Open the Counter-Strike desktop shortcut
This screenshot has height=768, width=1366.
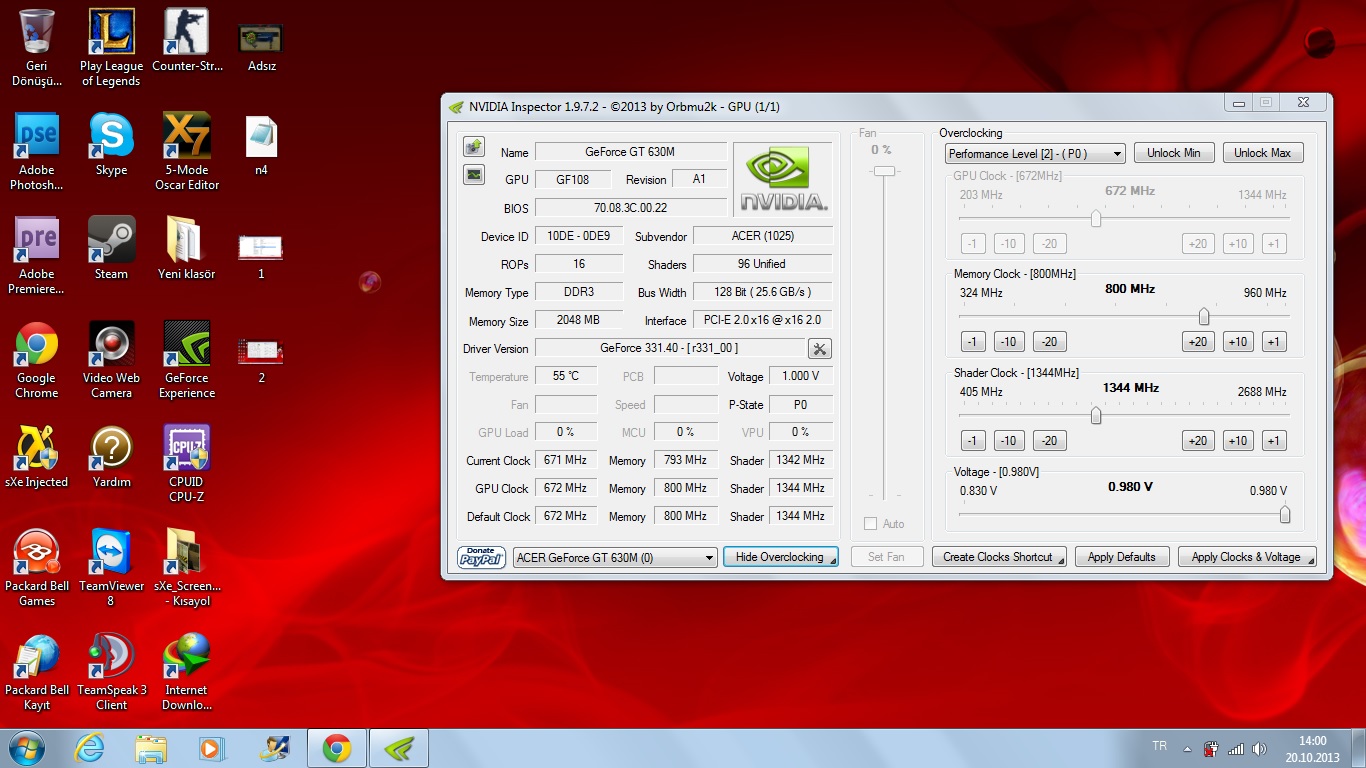click(186, 40)
